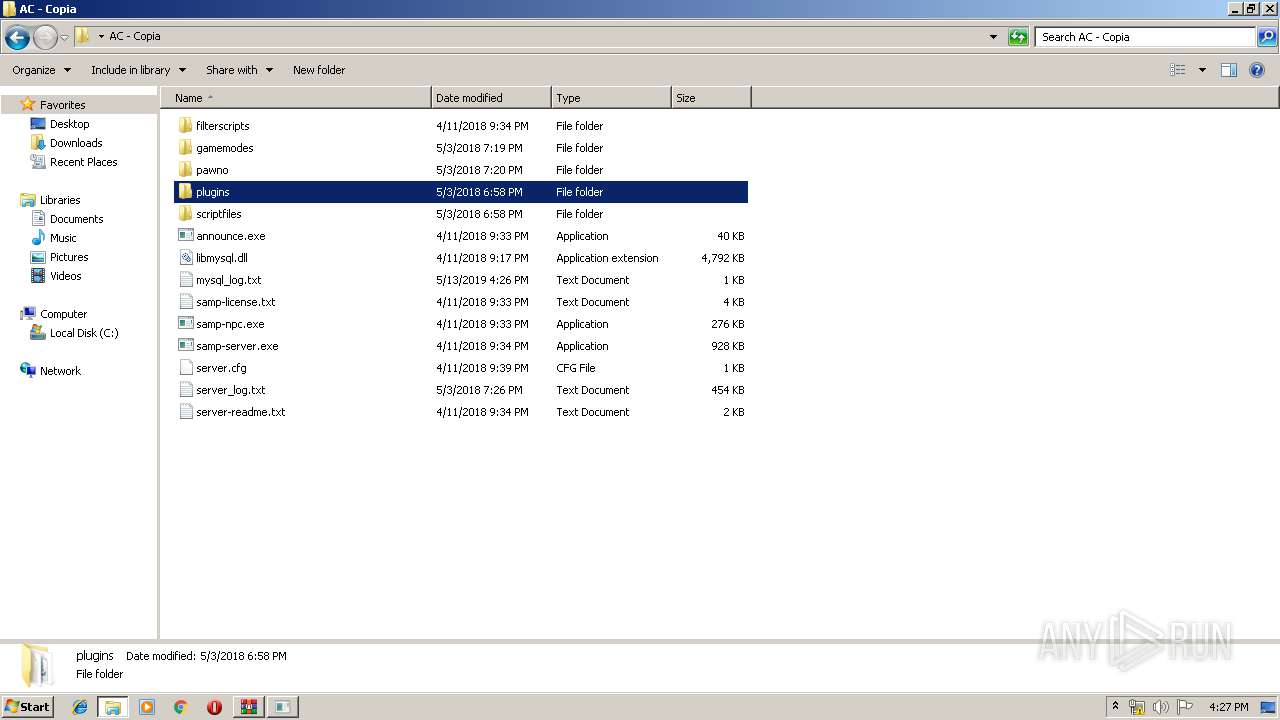Select the filterscripts folder icon
Screen dimensions: 1280x720
click(185, 126)
